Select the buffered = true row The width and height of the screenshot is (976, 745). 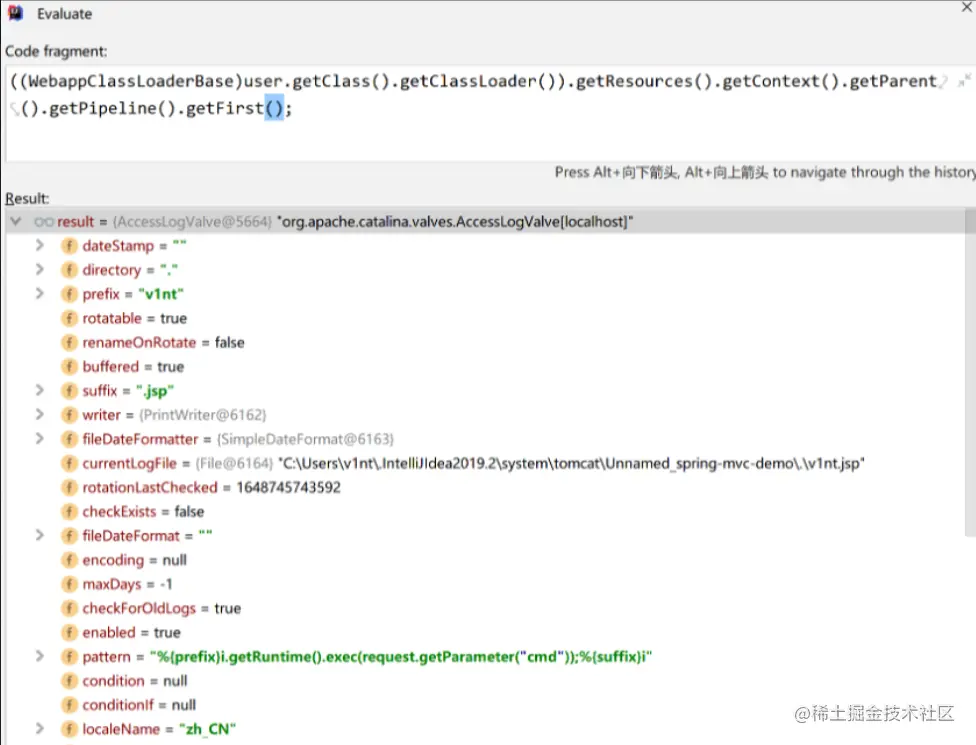[x=486, y=367]
